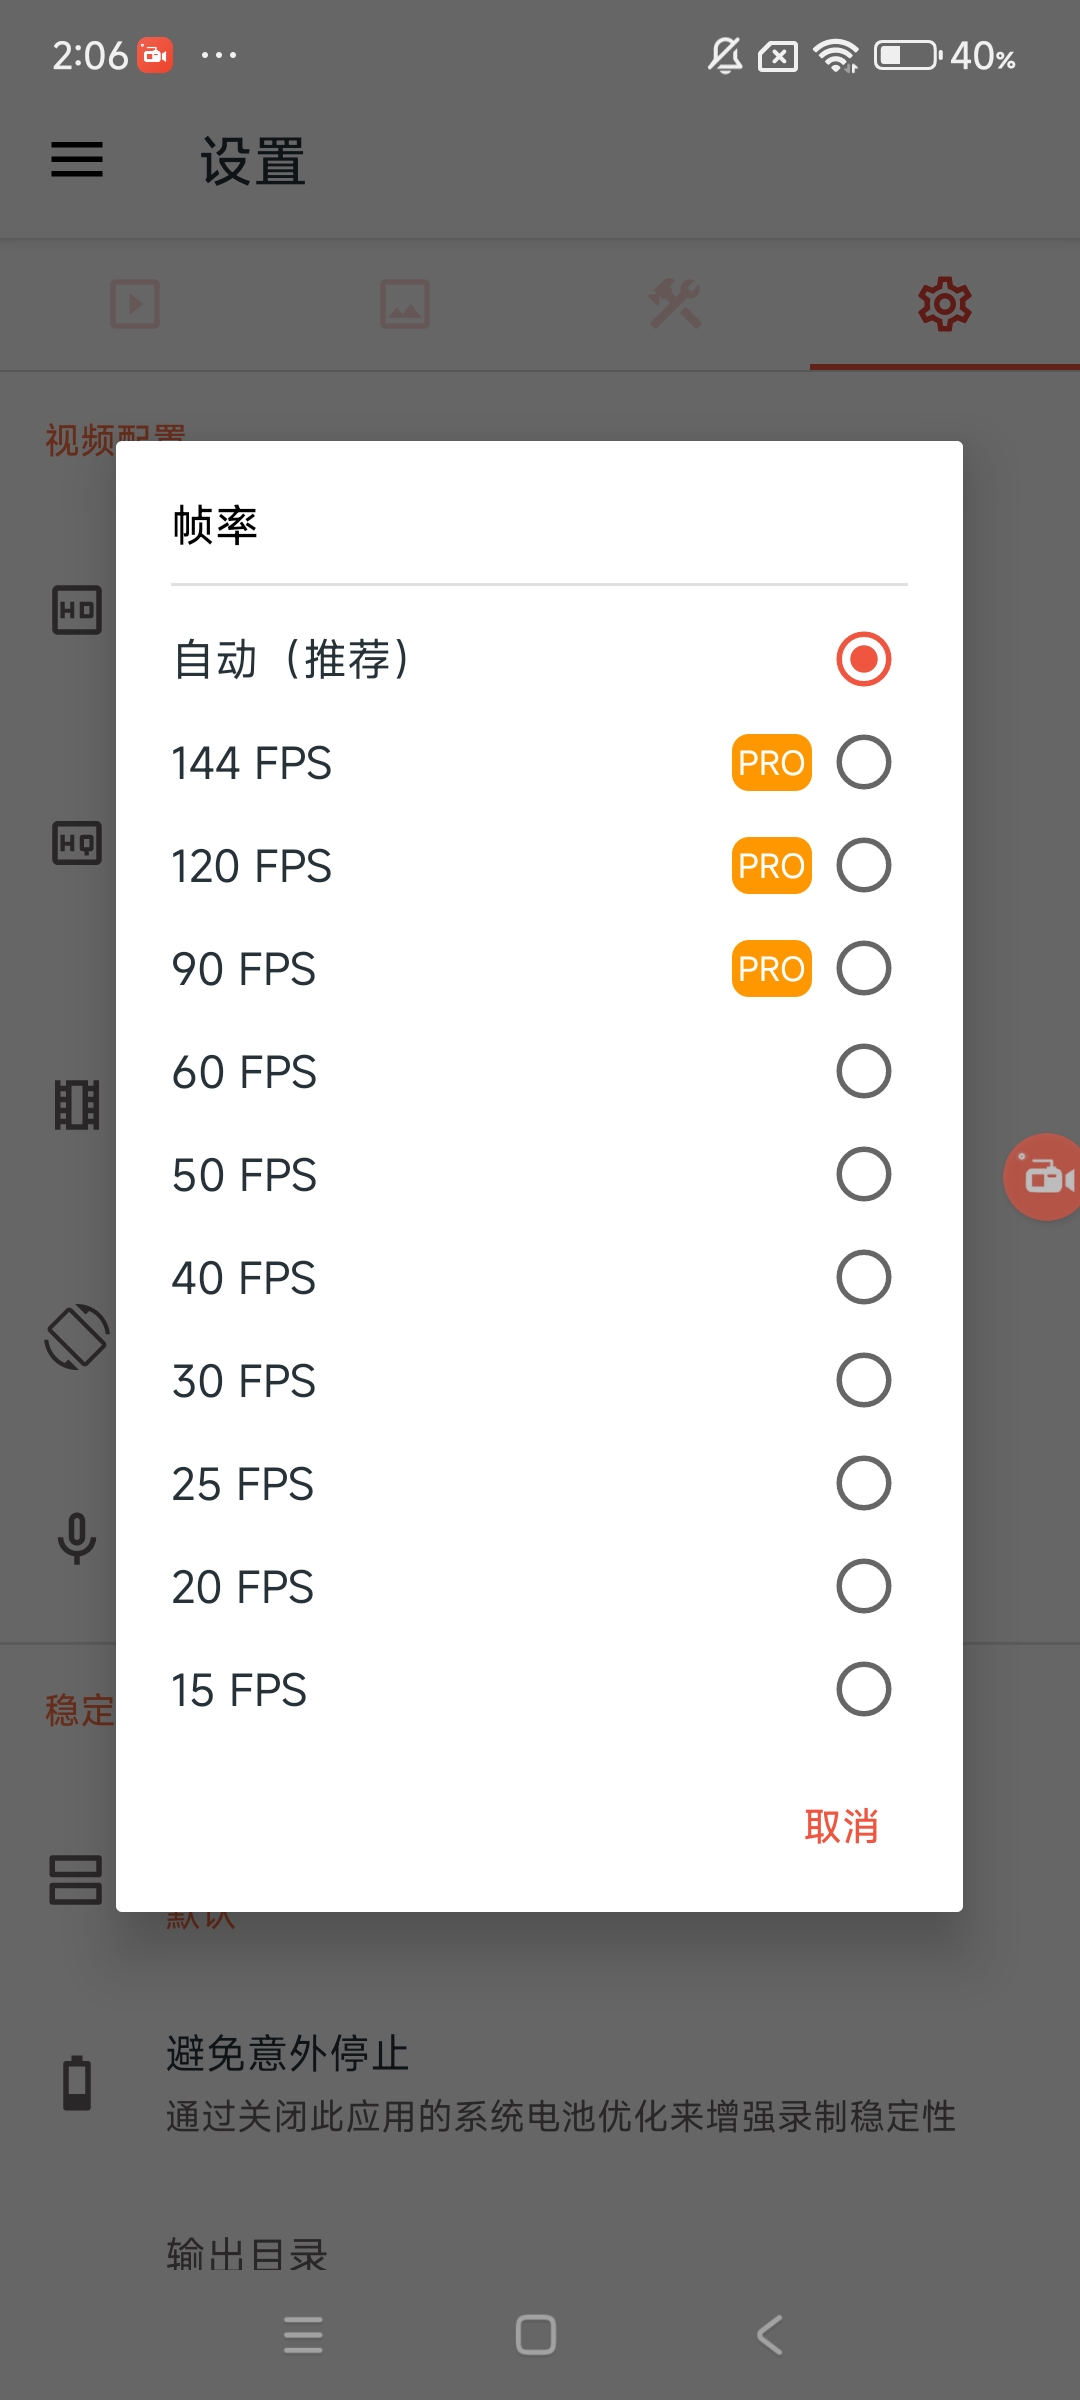Switch to the screenshots image tab
This screenshot has height=2400, width=1080.
405,304
